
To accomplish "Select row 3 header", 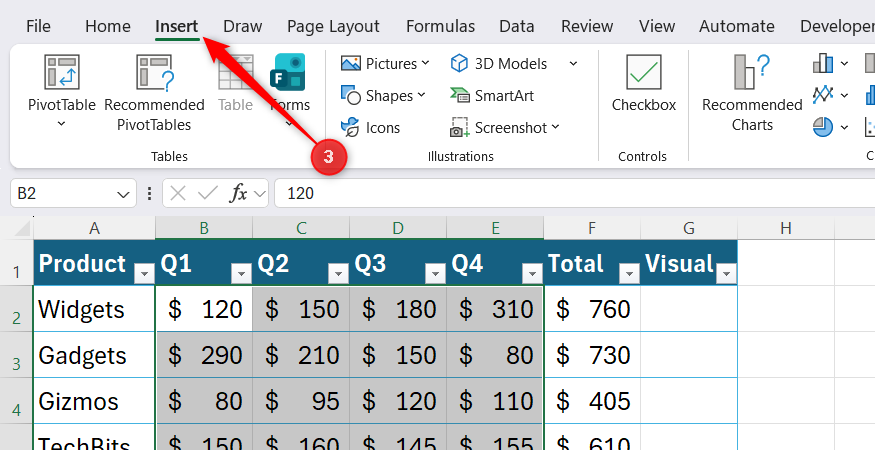I will tap(16, 355).
